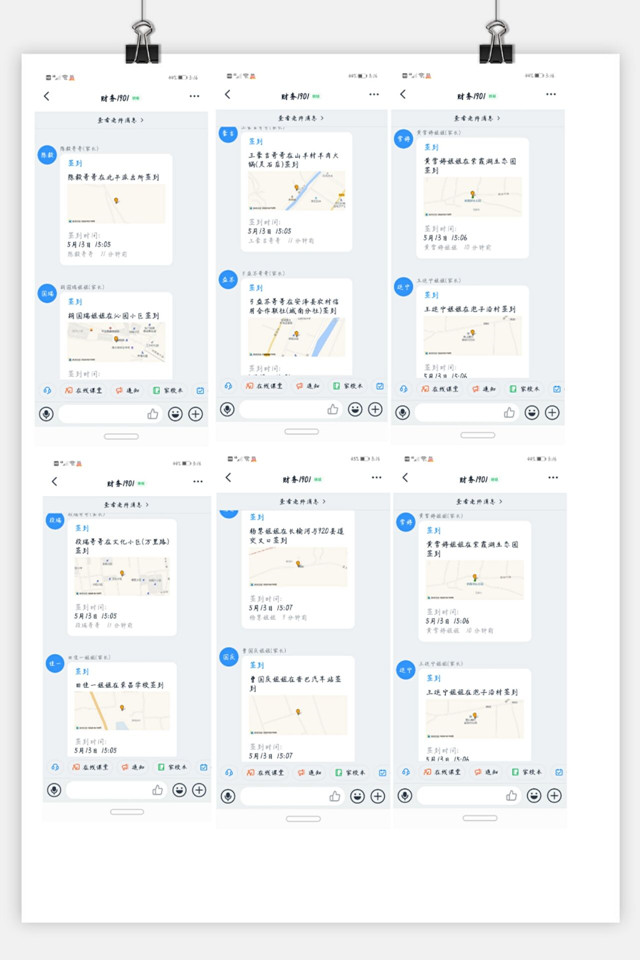Tap 国庆 blue avatar
The image size is (640, 960).
[x=229, y=657]
